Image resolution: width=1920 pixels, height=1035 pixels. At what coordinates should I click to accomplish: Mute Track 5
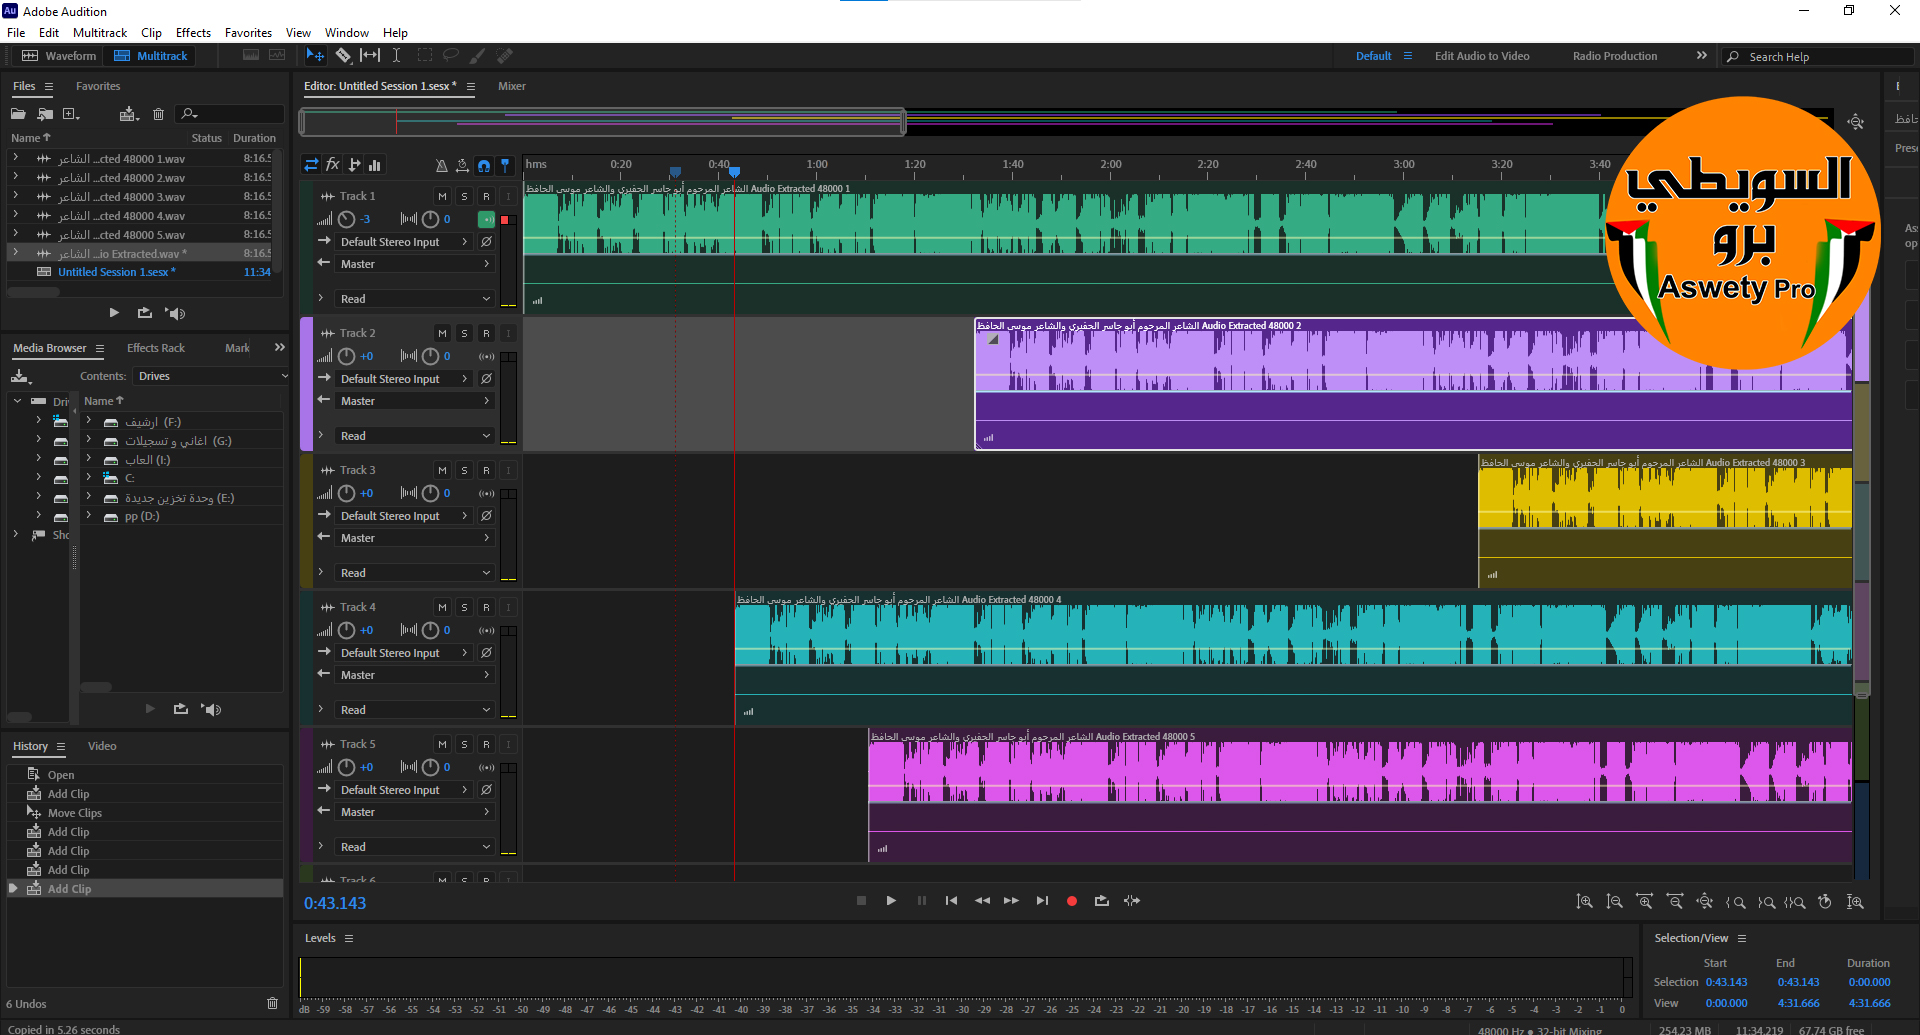click(442, 744)
